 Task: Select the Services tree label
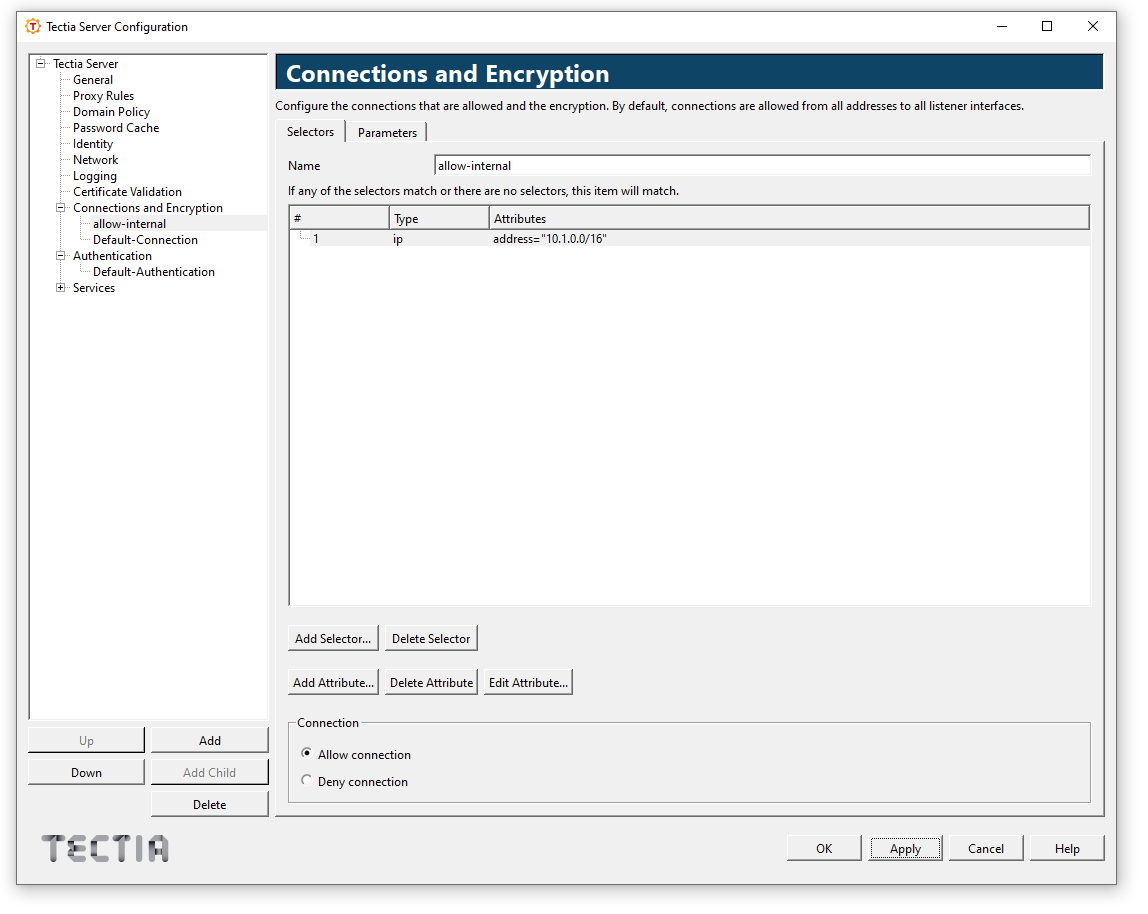click(x=94, y=288)
